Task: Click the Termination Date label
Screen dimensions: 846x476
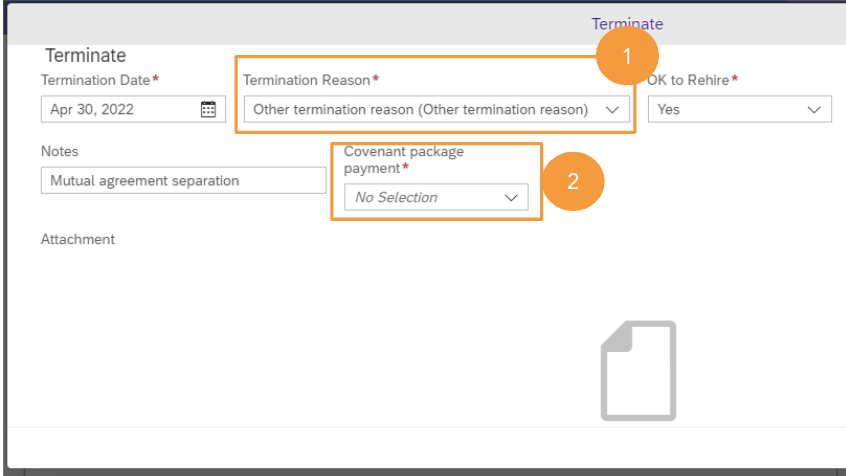Action: pyautogui.click(x=95, y=80)
